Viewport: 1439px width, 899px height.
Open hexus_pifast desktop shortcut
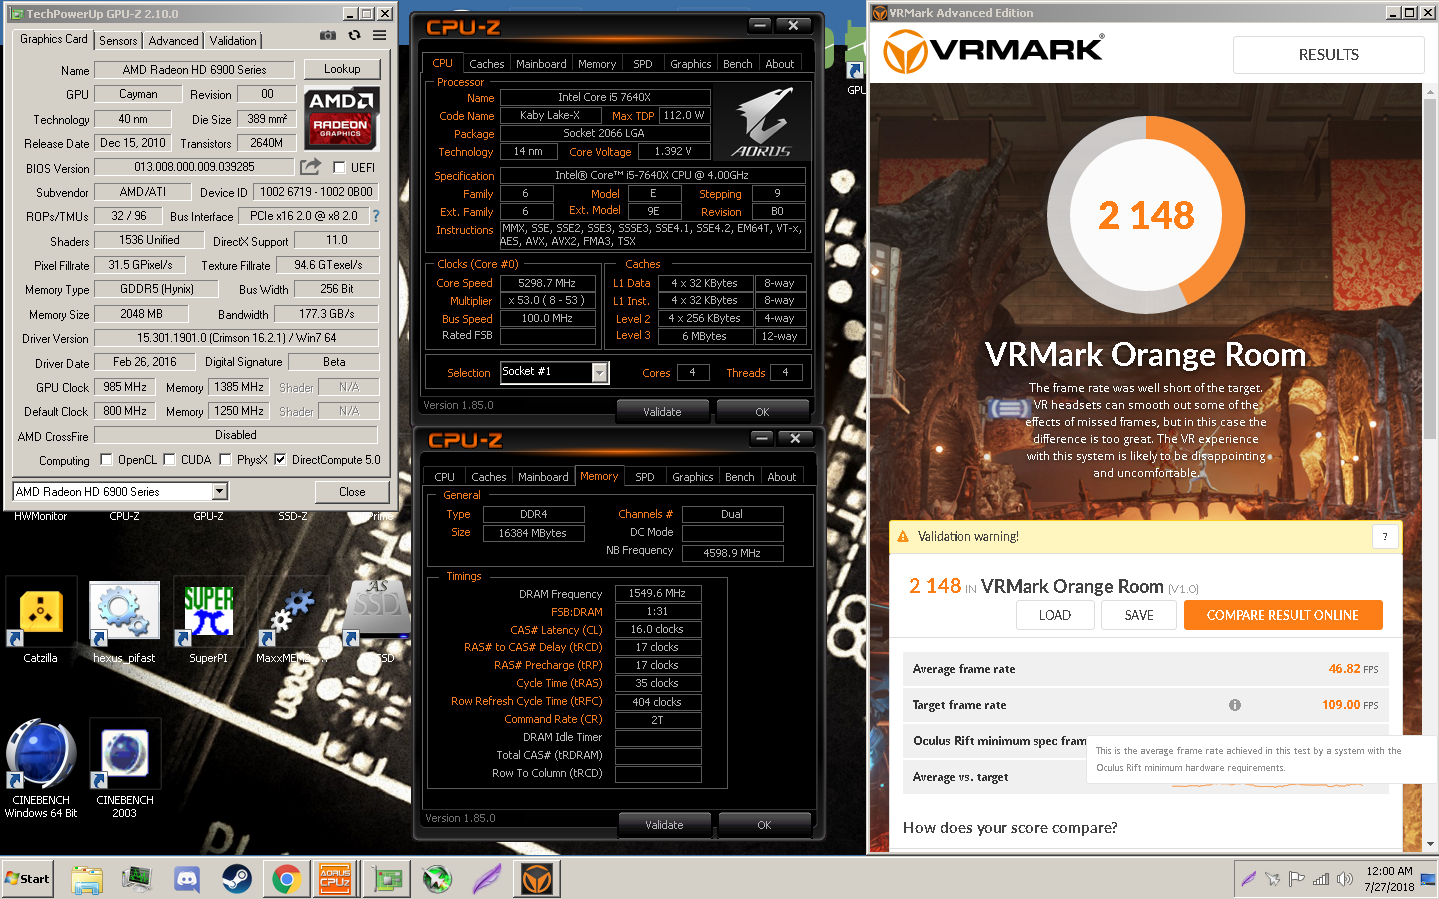click(125, 620)
